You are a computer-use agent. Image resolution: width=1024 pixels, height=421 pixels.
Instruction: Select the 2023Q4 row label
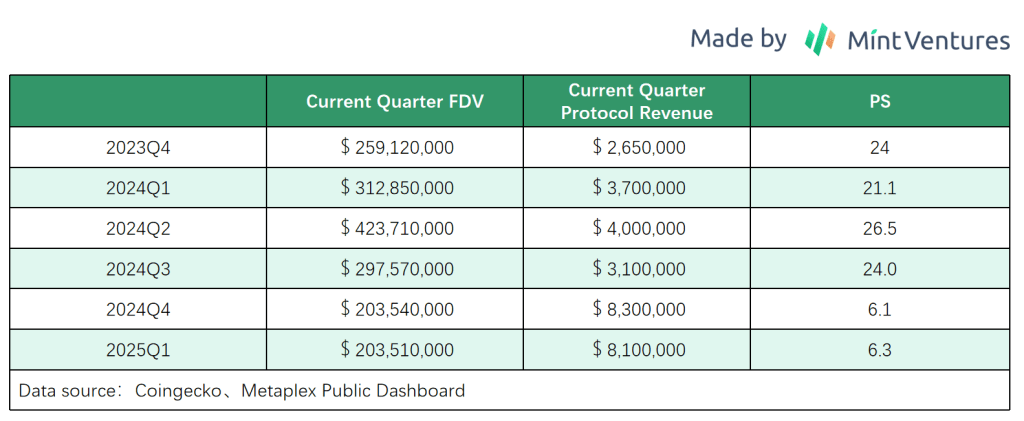coord(138,148)
